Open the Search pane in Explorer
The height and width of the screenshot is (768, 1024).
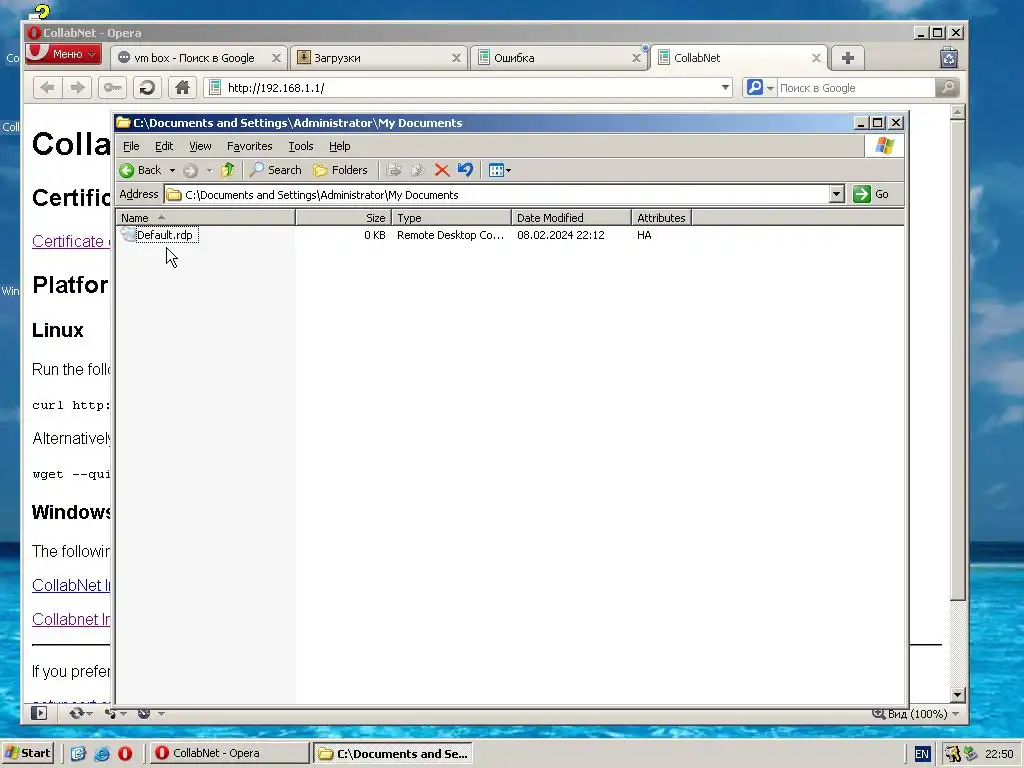coord(276,170)
